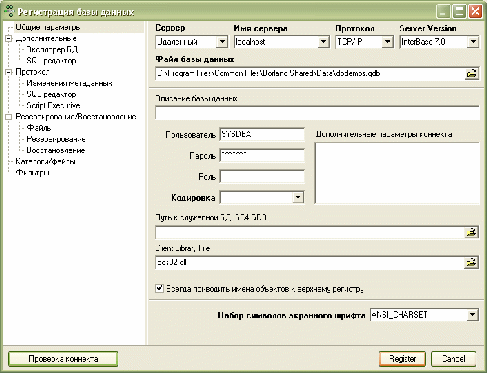The width and height of the screenshot is (488, 374).
Task: Click the Пароль password input field
Action: (262, 156)
